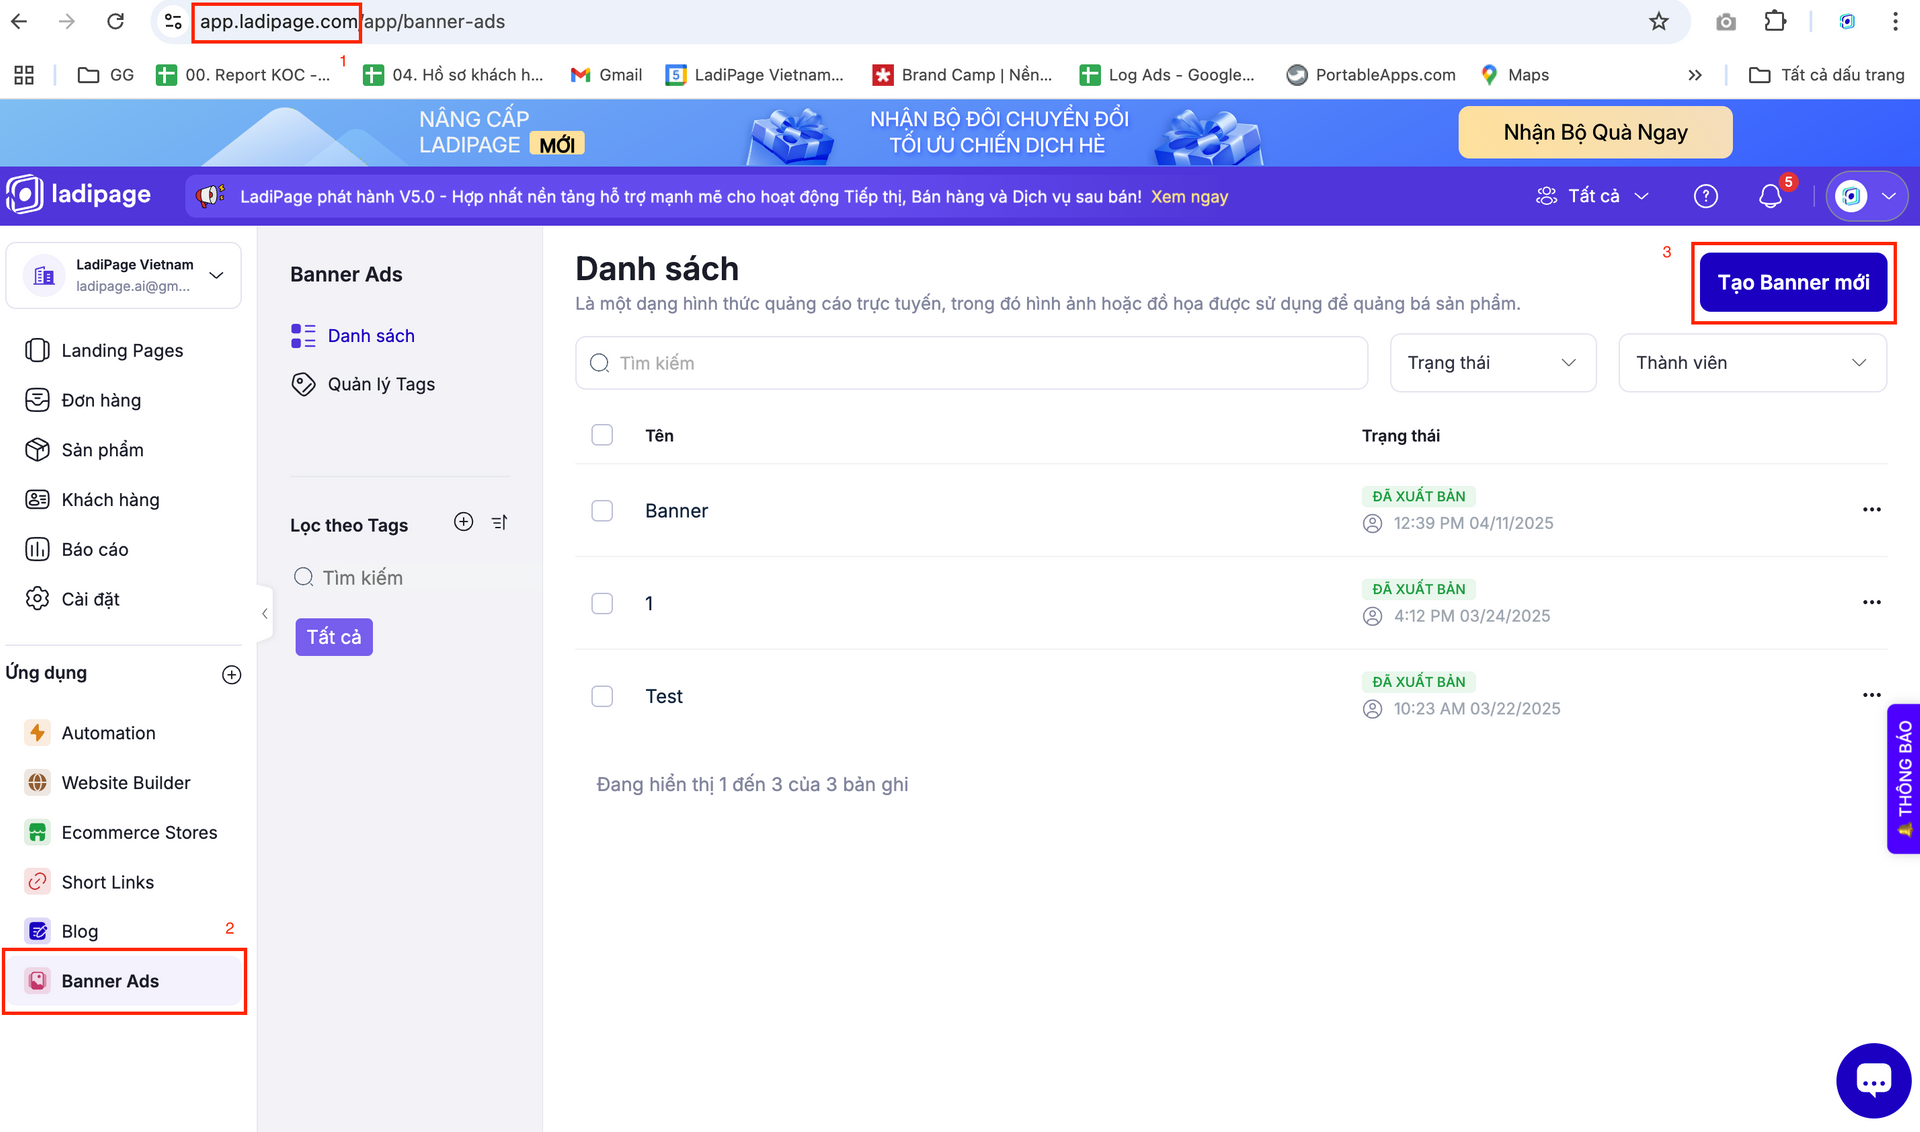1920x1132 pixels.
Task: Select the checkbox for row 1
Action: (x=602, y=603)
